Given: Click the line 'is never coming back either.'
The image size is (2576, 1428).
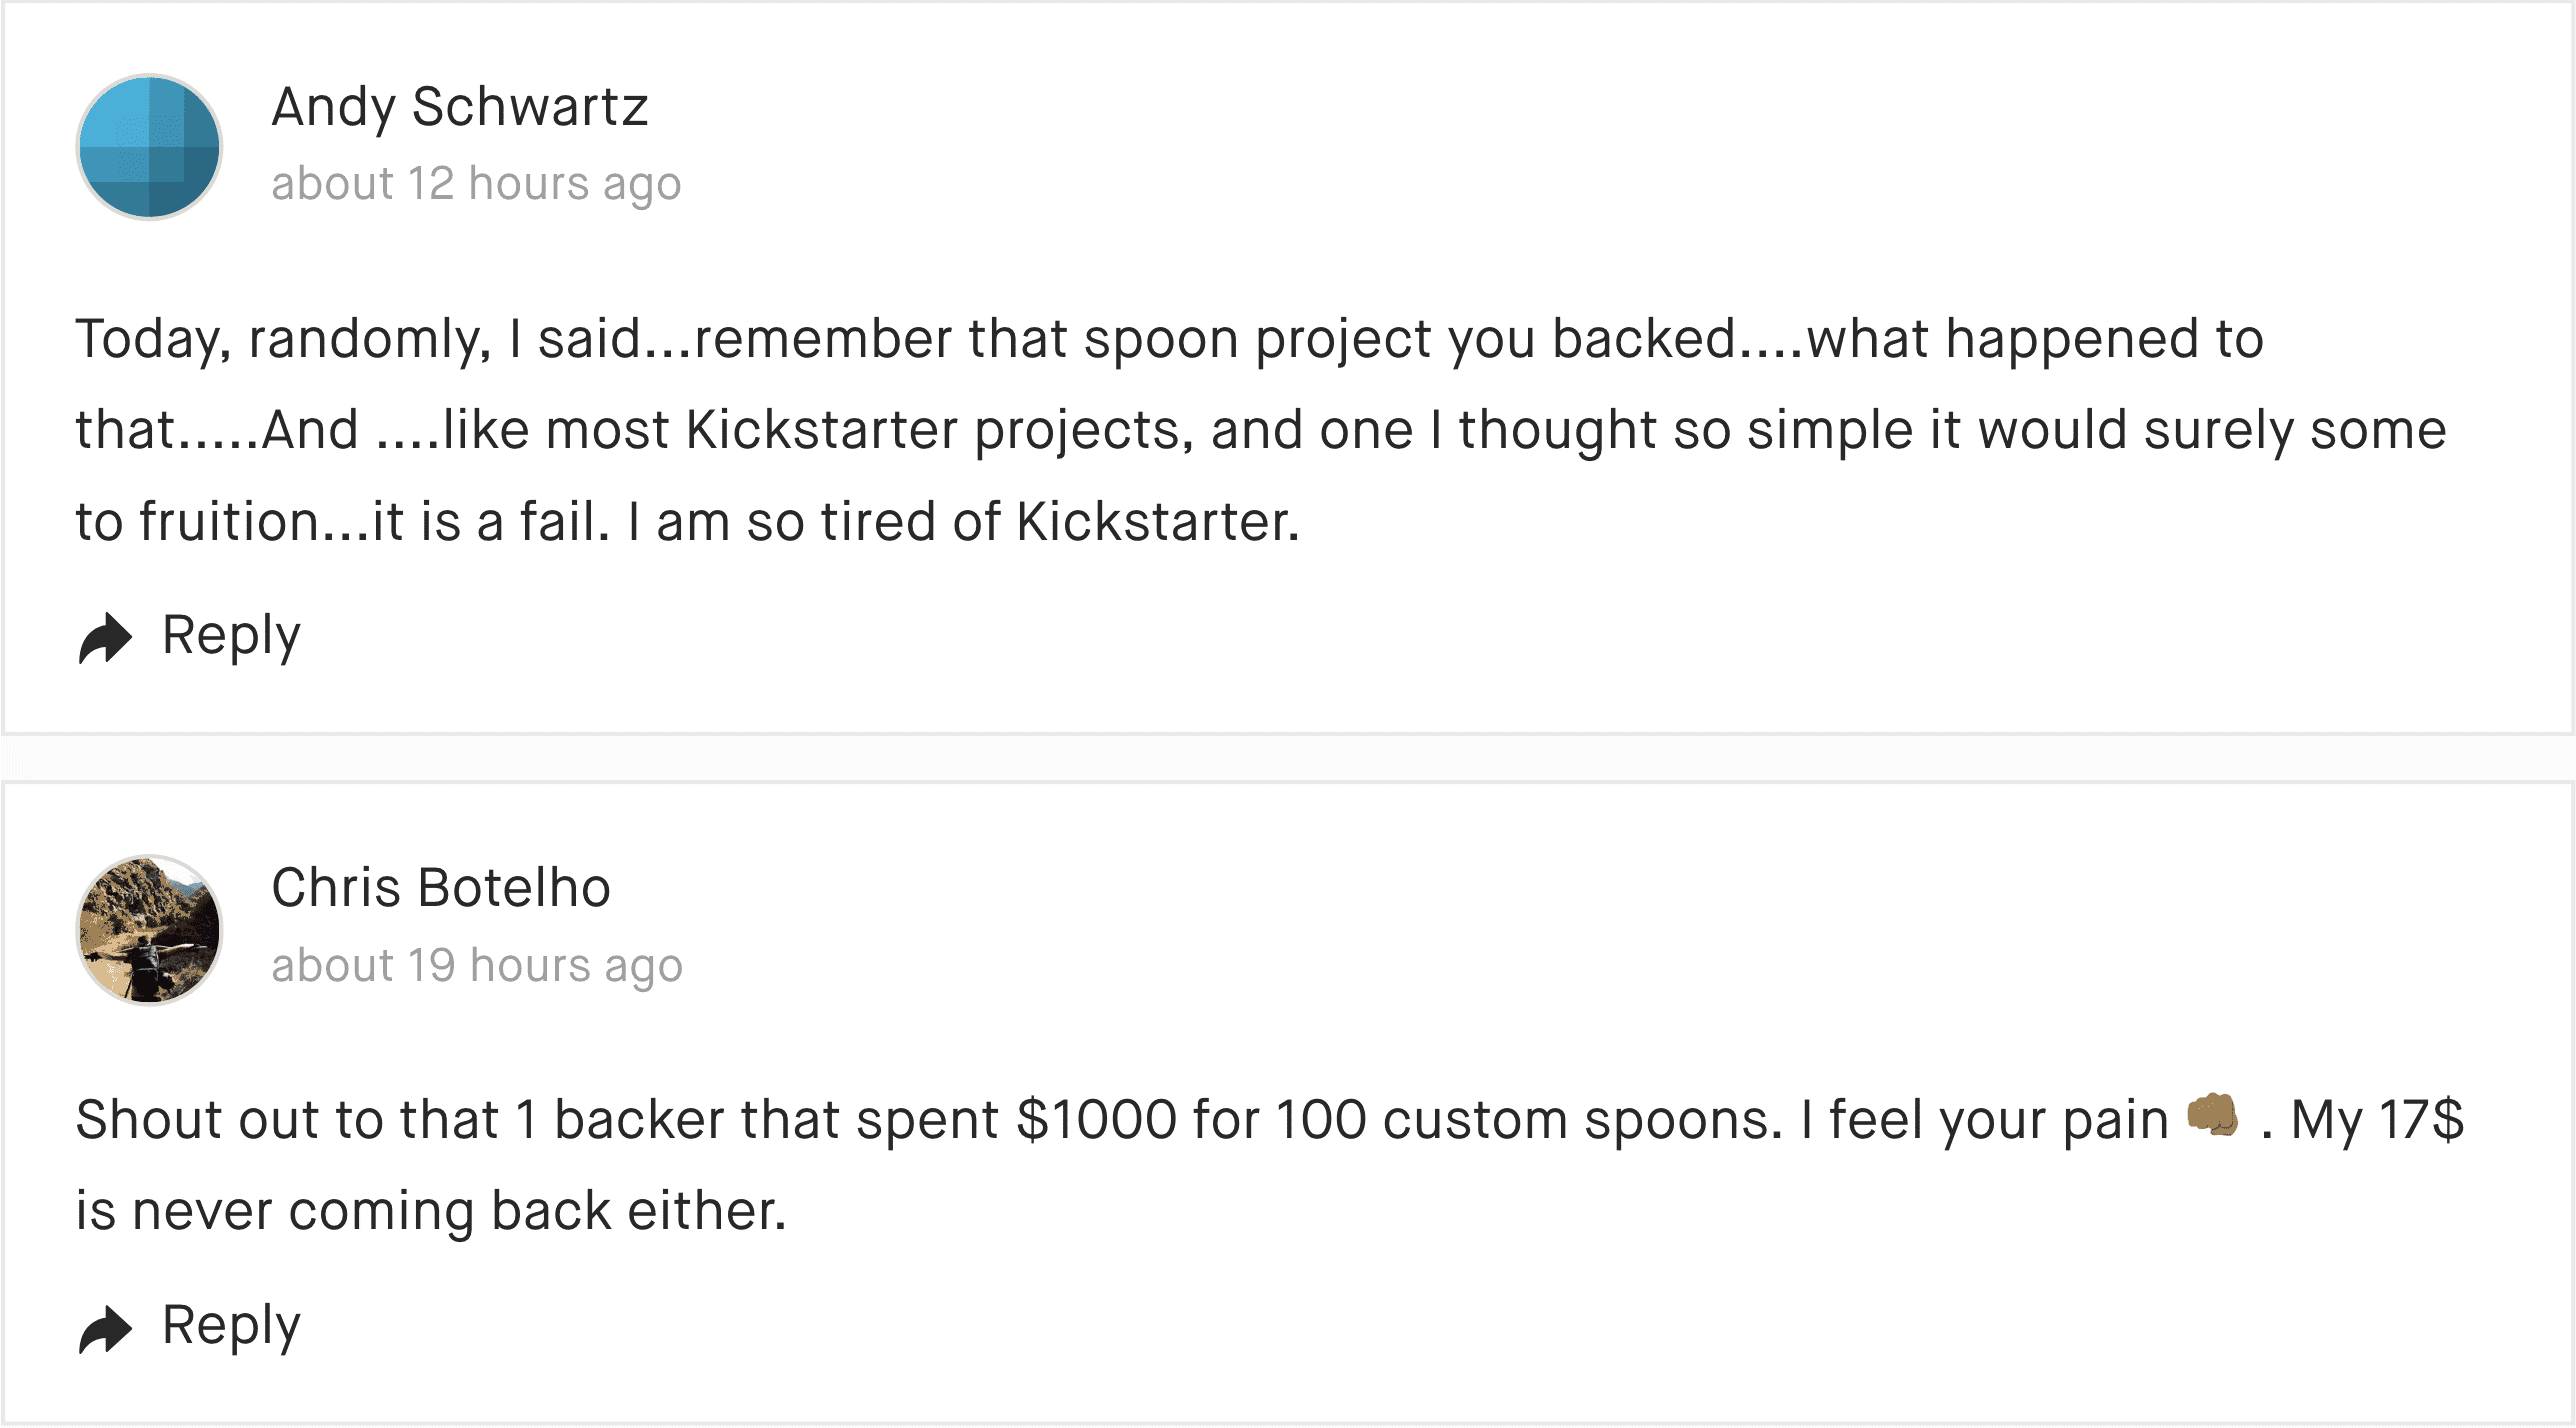Looking at the screenshot, I should point(432,1211).
